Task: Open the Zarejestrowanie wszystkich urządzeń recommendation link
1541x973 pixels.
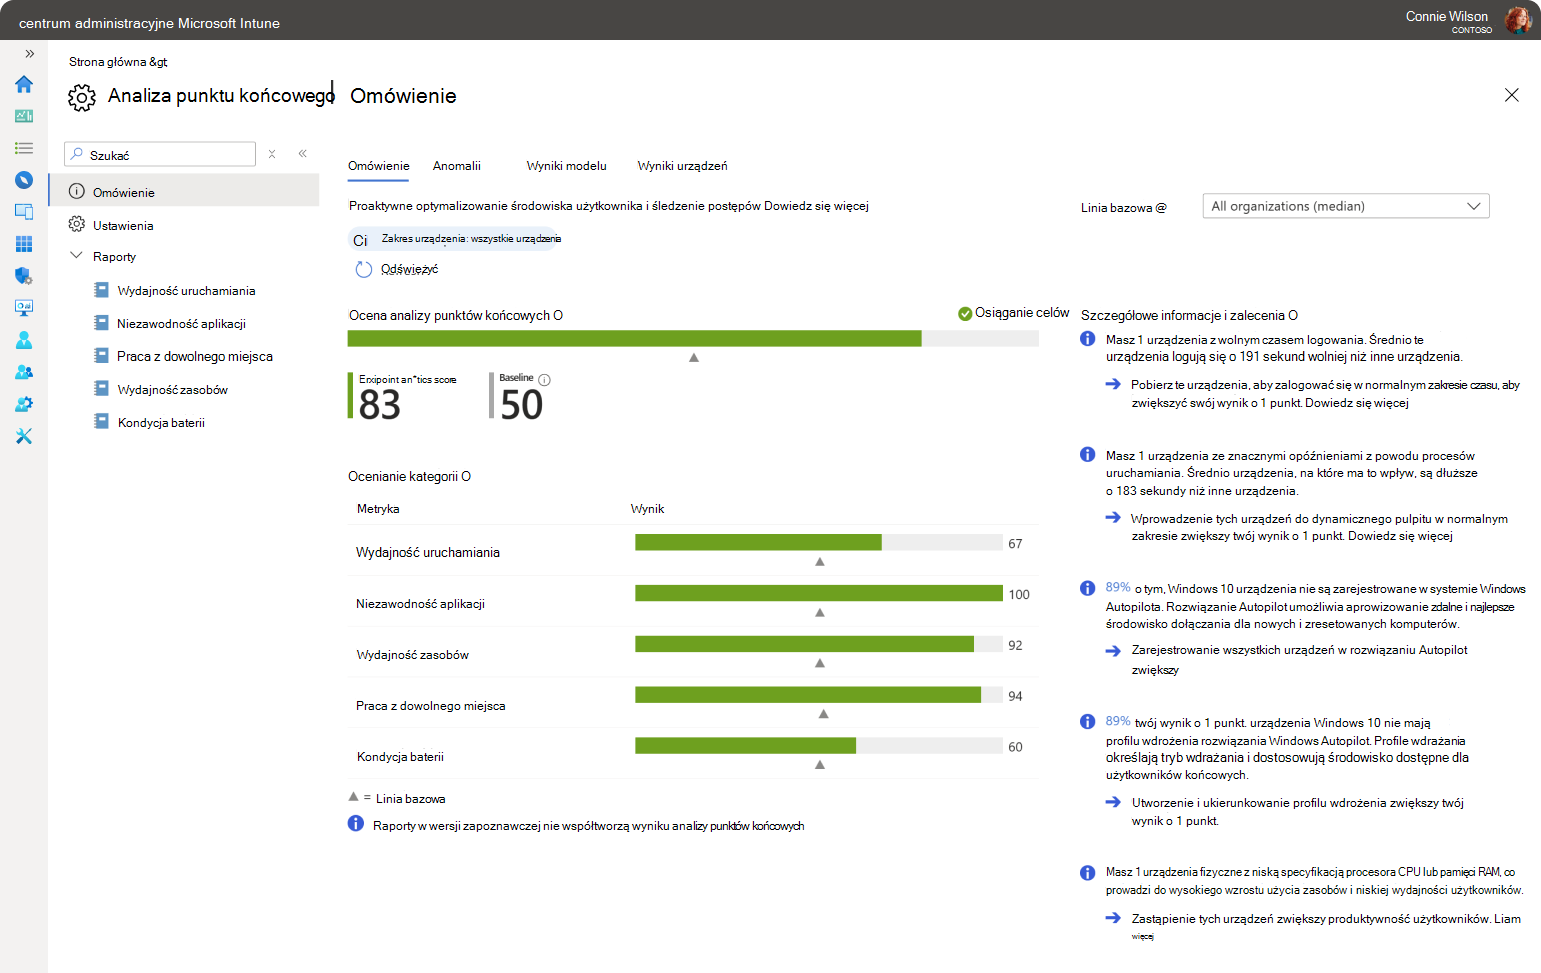Action: tap(1300, 659)
